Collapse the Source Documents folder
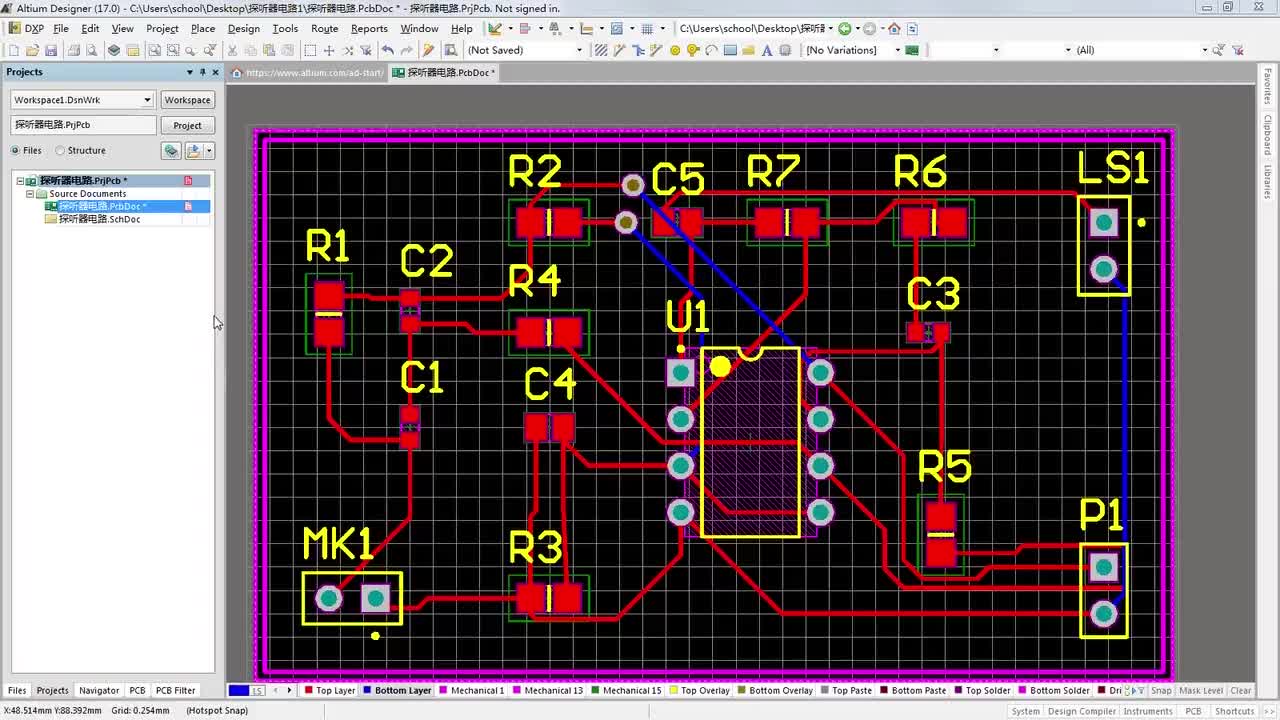The width and height of the screenshot is (1280, 720). [30, 194]
